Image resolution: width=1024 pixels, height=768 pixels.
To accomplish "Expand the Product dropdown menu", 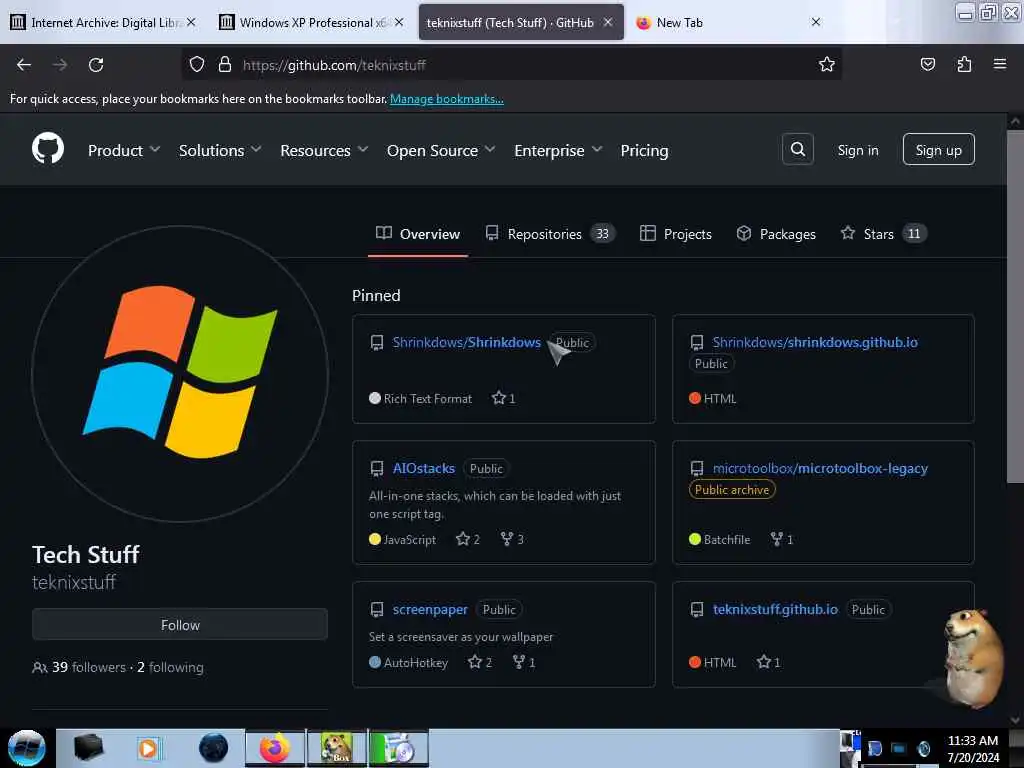I will (124, 151).
